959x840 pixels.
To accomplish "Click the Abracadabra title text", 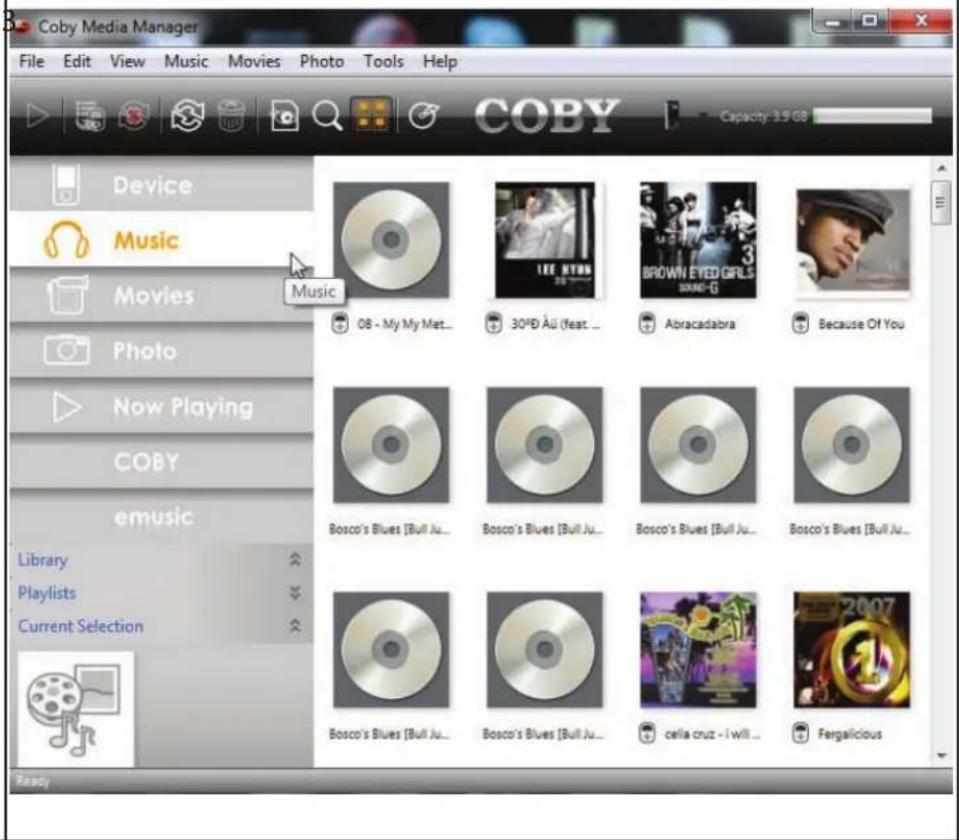I will (700, 324).
